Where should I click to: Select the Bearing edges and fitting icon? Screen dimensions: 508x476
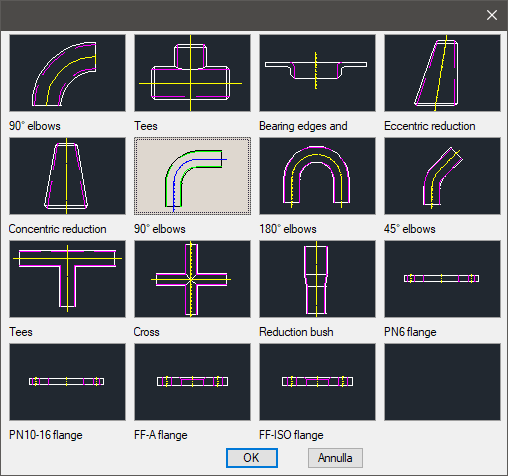(317, 73)
